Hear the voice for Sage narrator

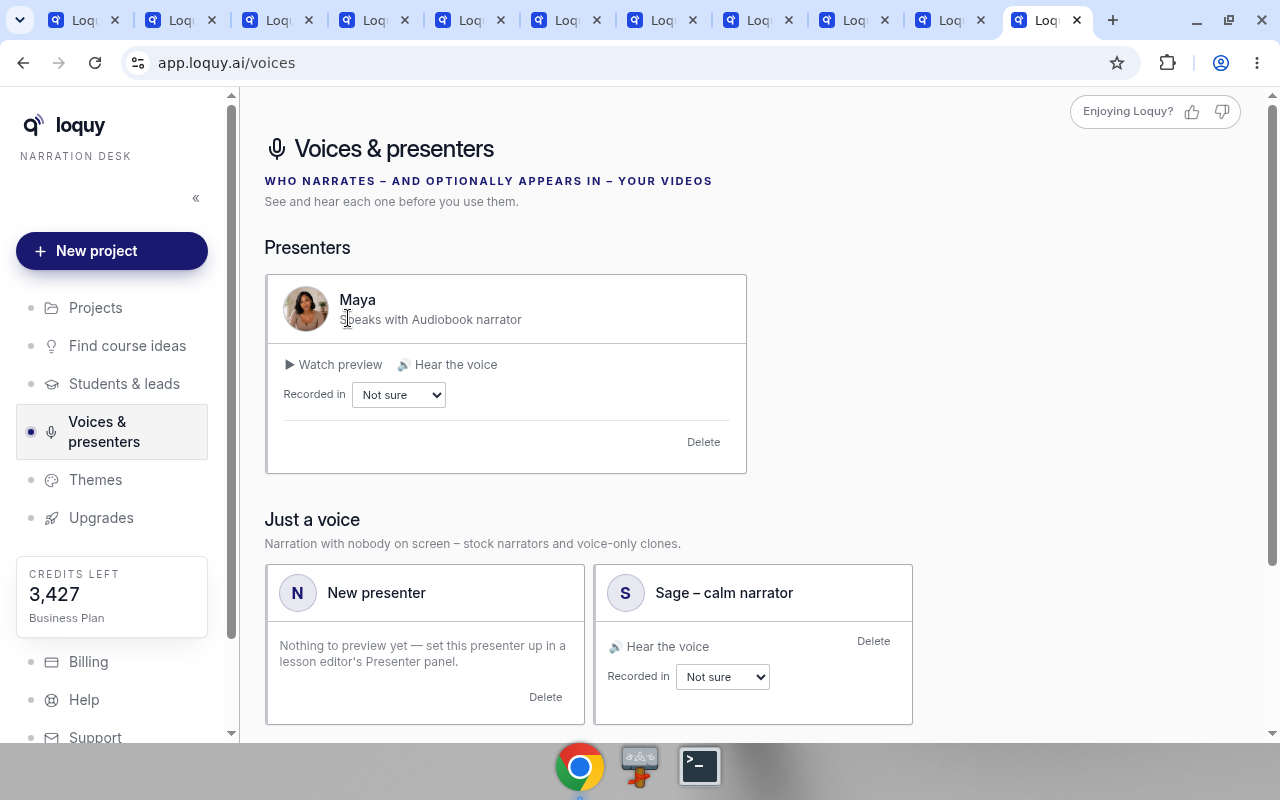[x=659, y=647]
